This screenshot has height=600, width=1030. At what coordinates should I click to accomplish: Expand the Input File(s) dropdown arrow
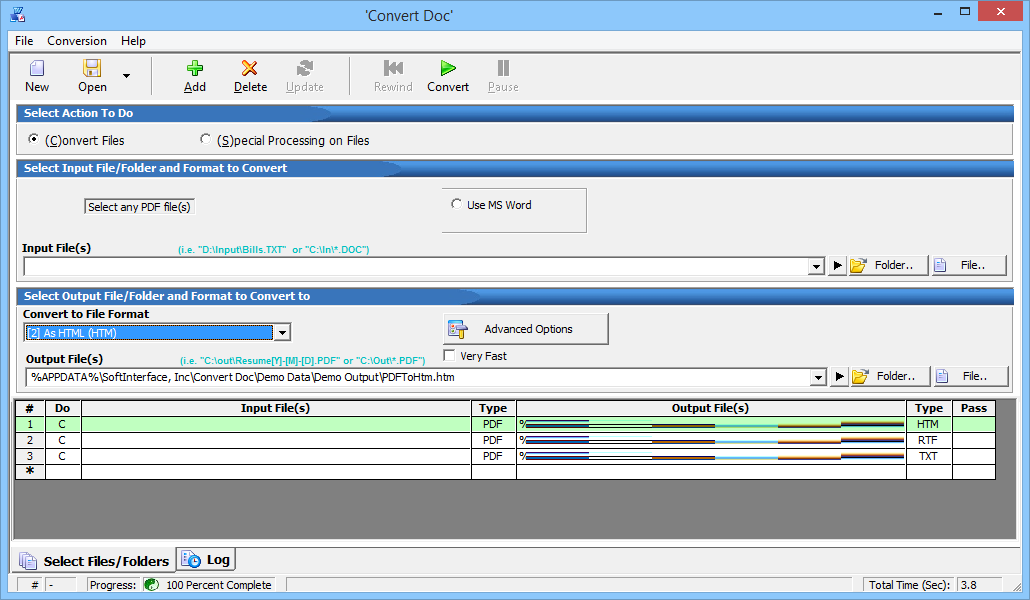pos(818,266)
